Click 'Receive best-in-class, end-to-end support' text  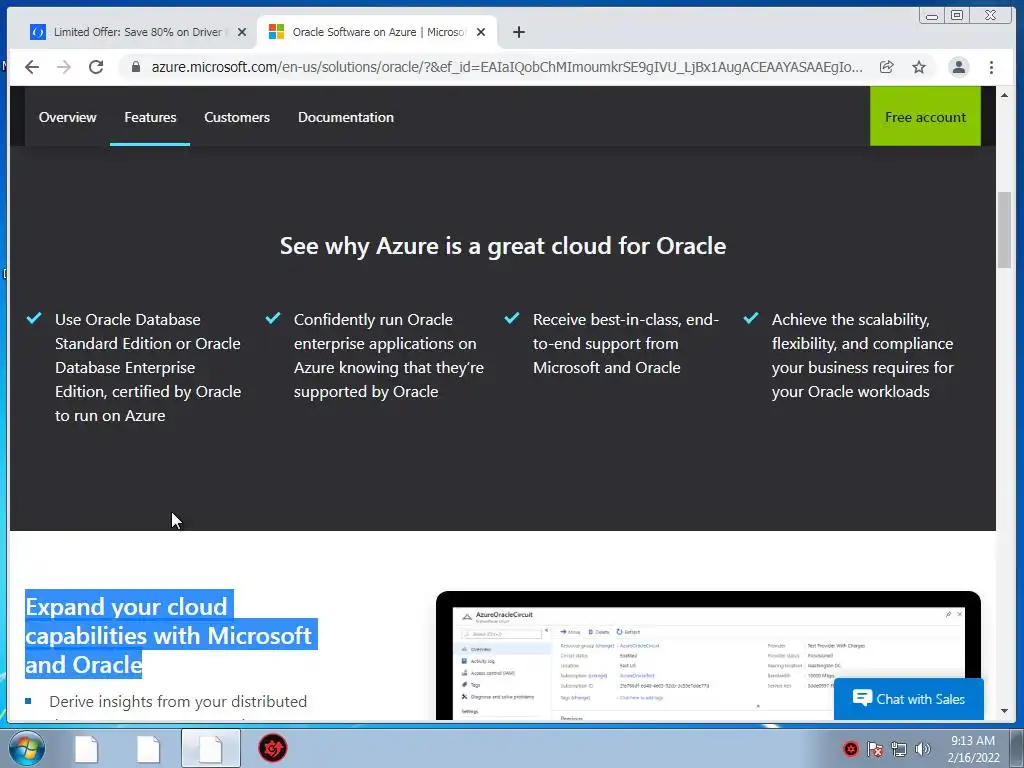[626, 344]
